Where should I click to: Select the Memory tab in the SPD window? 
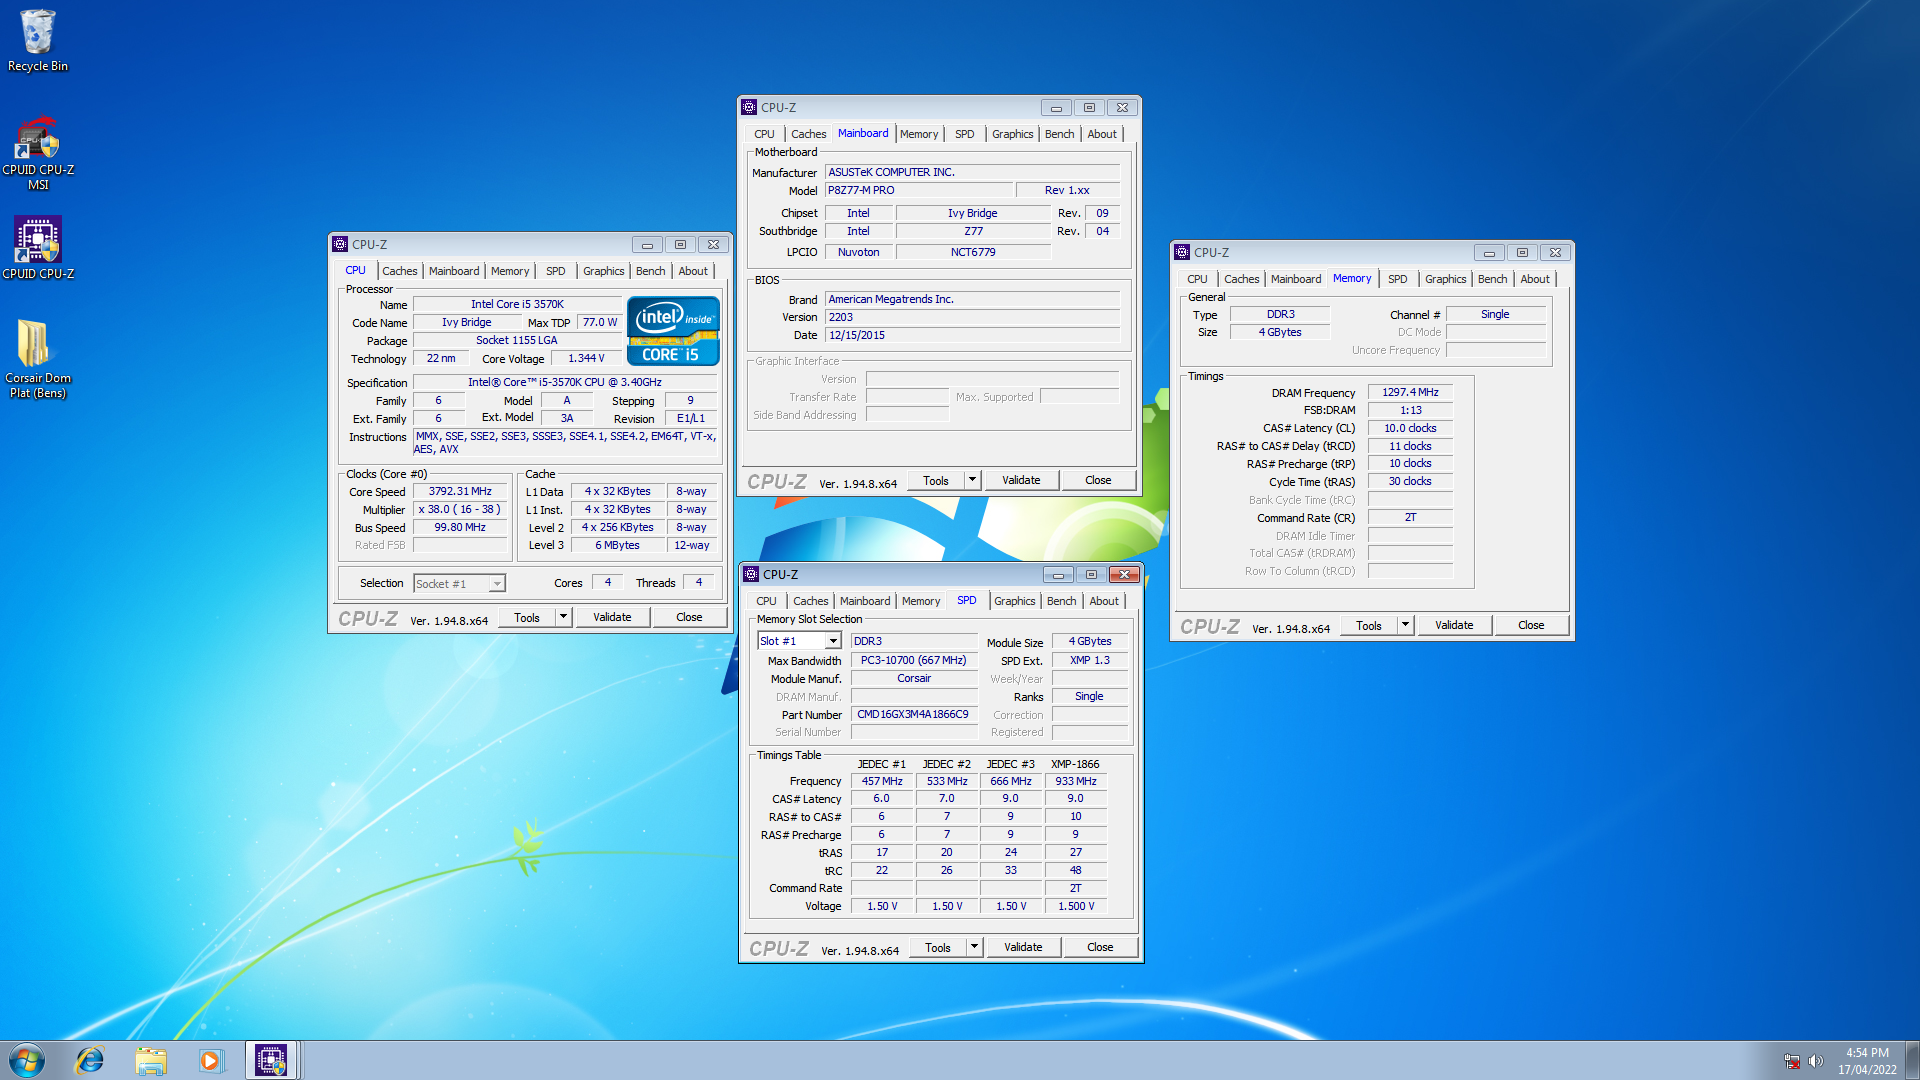click(920, 601)
